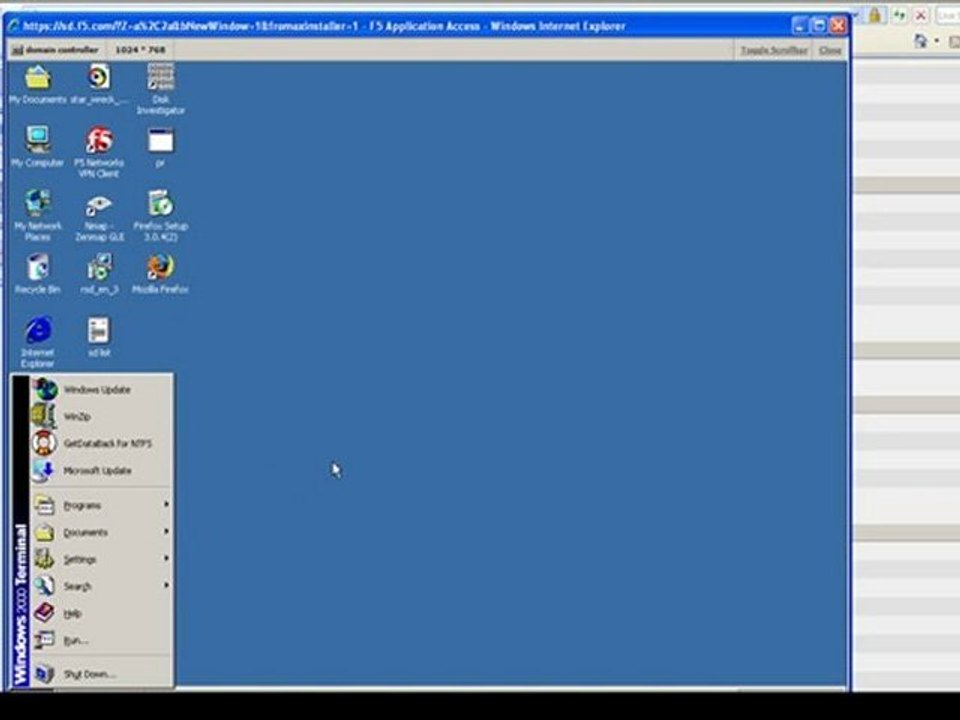Click the Close link in the F5 toolbar
The height and width of the screenshot is (720, 960).
click(830, 50)
